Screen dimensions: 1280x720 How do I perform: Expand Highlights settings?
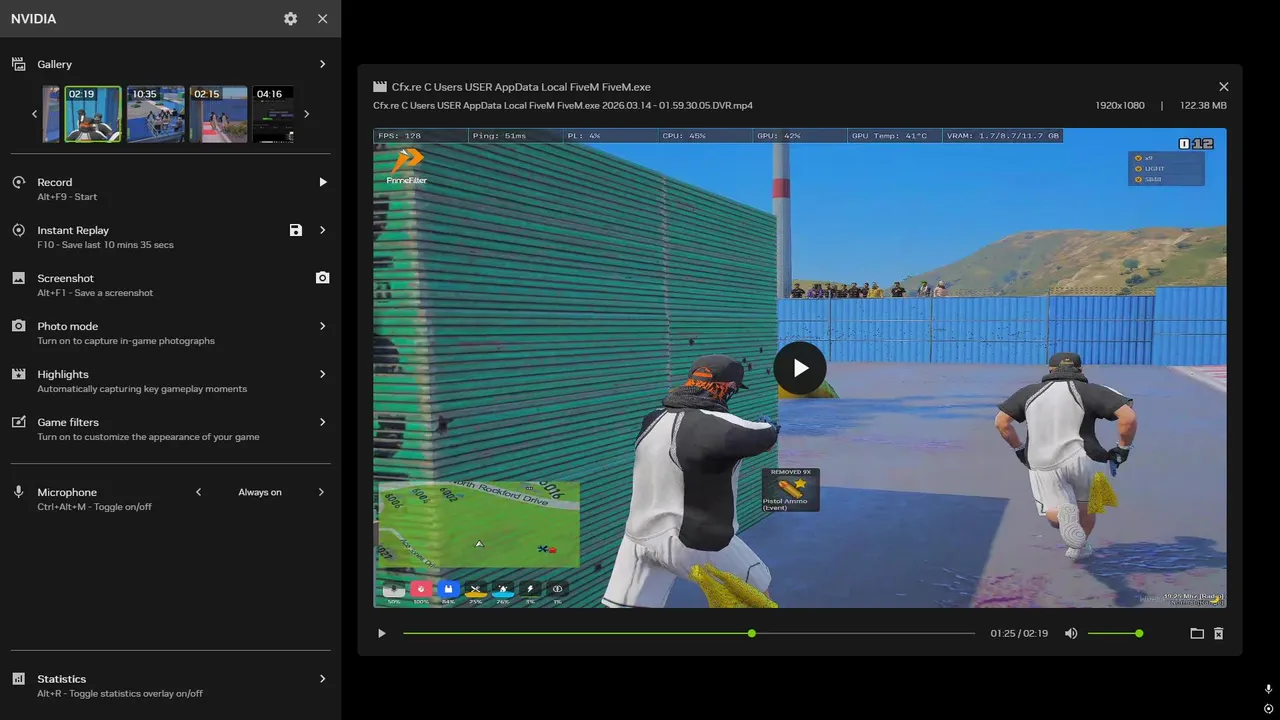point(322,374)
